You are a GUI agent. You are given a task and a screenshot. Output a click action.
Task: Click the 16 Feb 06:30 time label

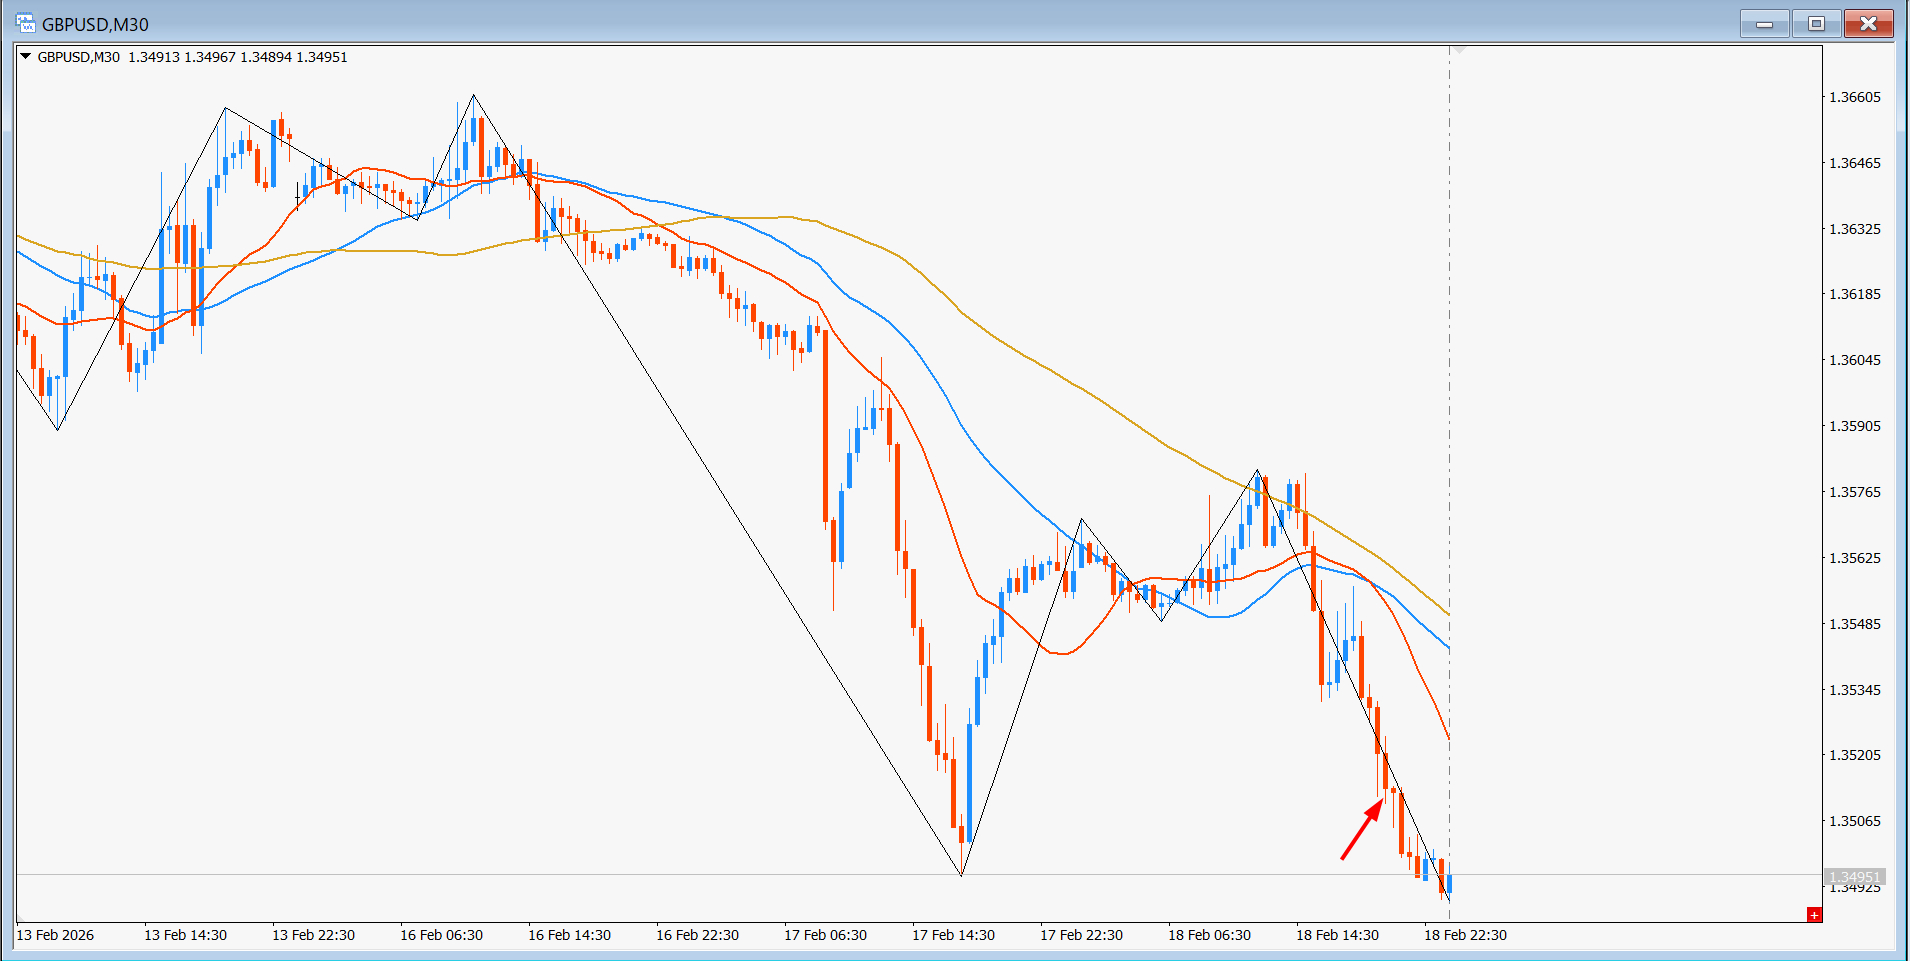click(441, 935)
